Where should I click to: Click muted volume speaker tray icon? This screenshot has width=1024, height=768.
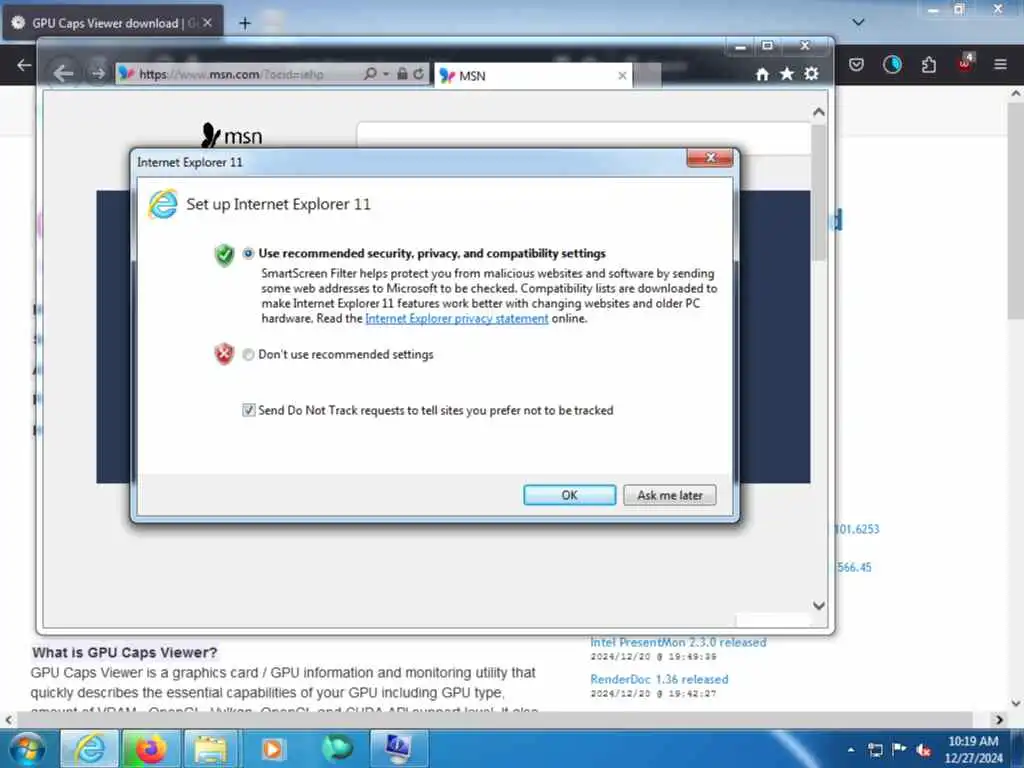coord(923,750)
